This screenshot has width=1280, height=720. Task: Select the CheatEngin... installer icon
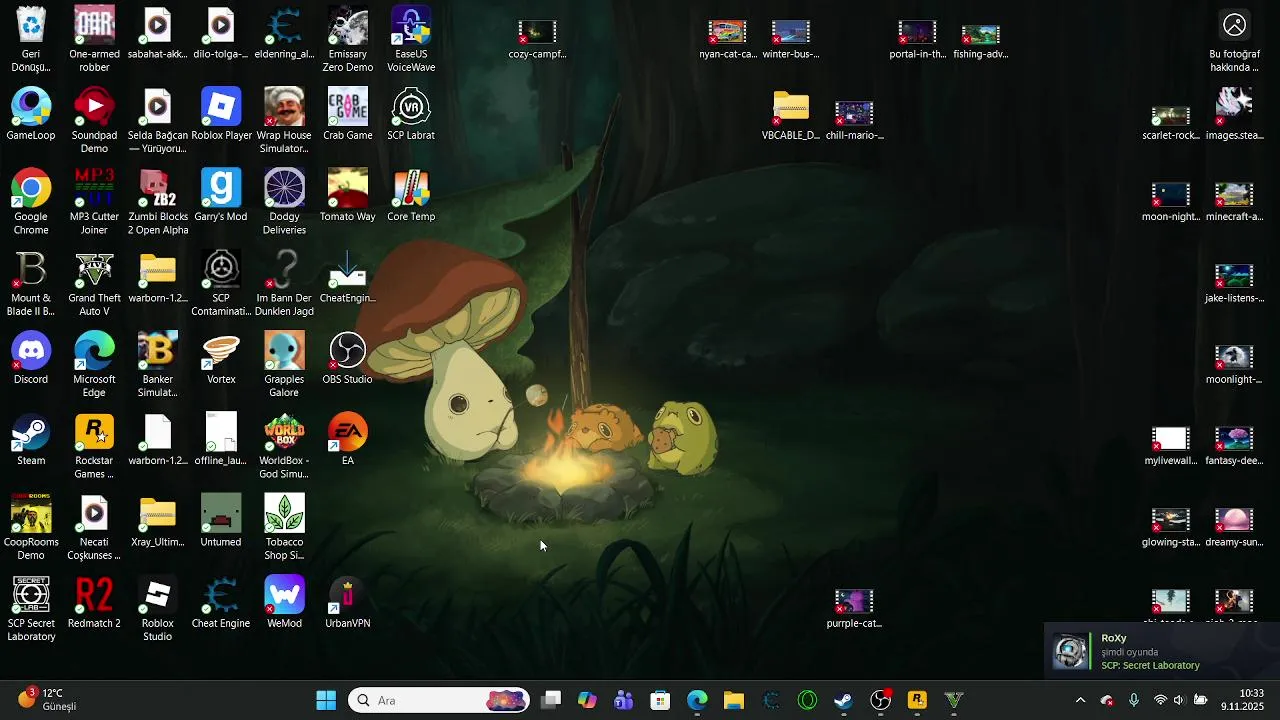pyautogui.click(x=348, y=277)
